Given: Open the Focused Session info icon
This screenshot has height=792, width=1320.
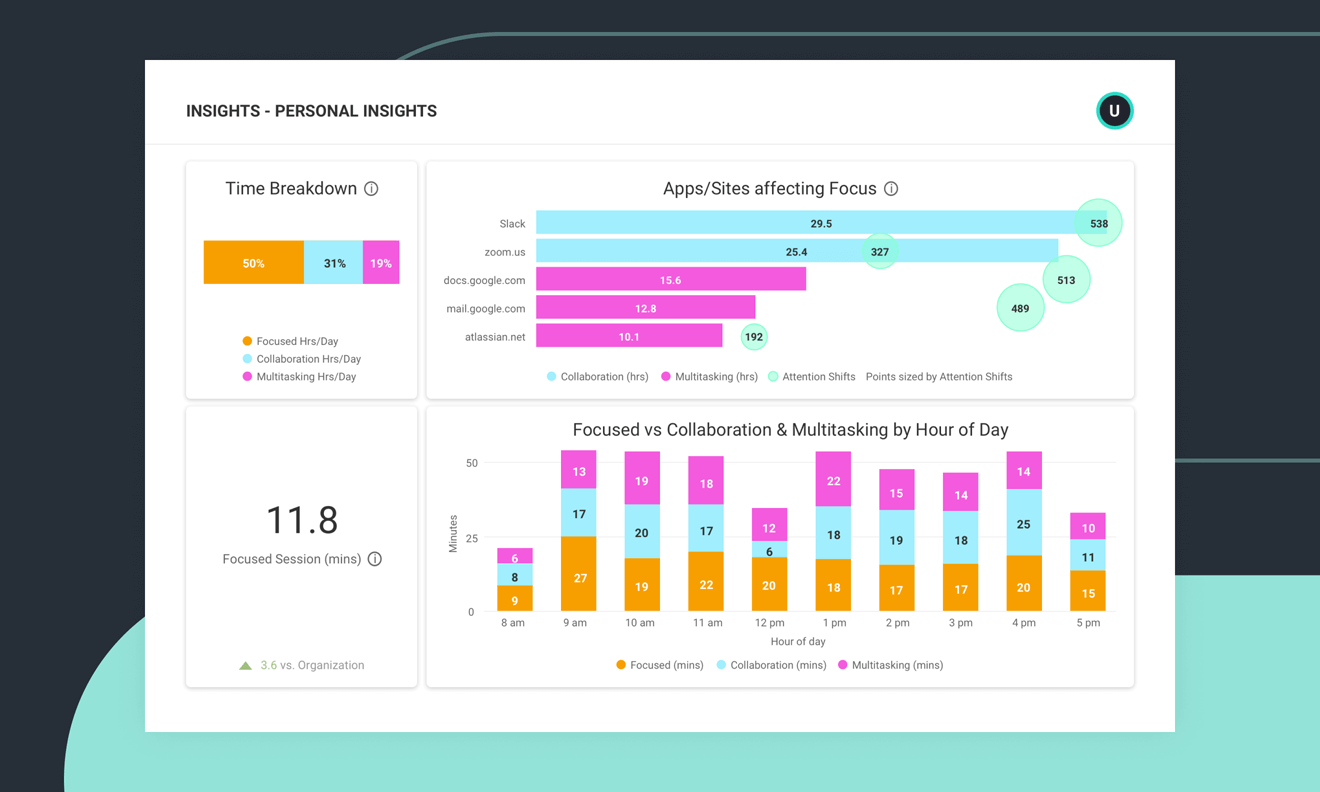Looking at the screenshot, I should coord(374,559).
